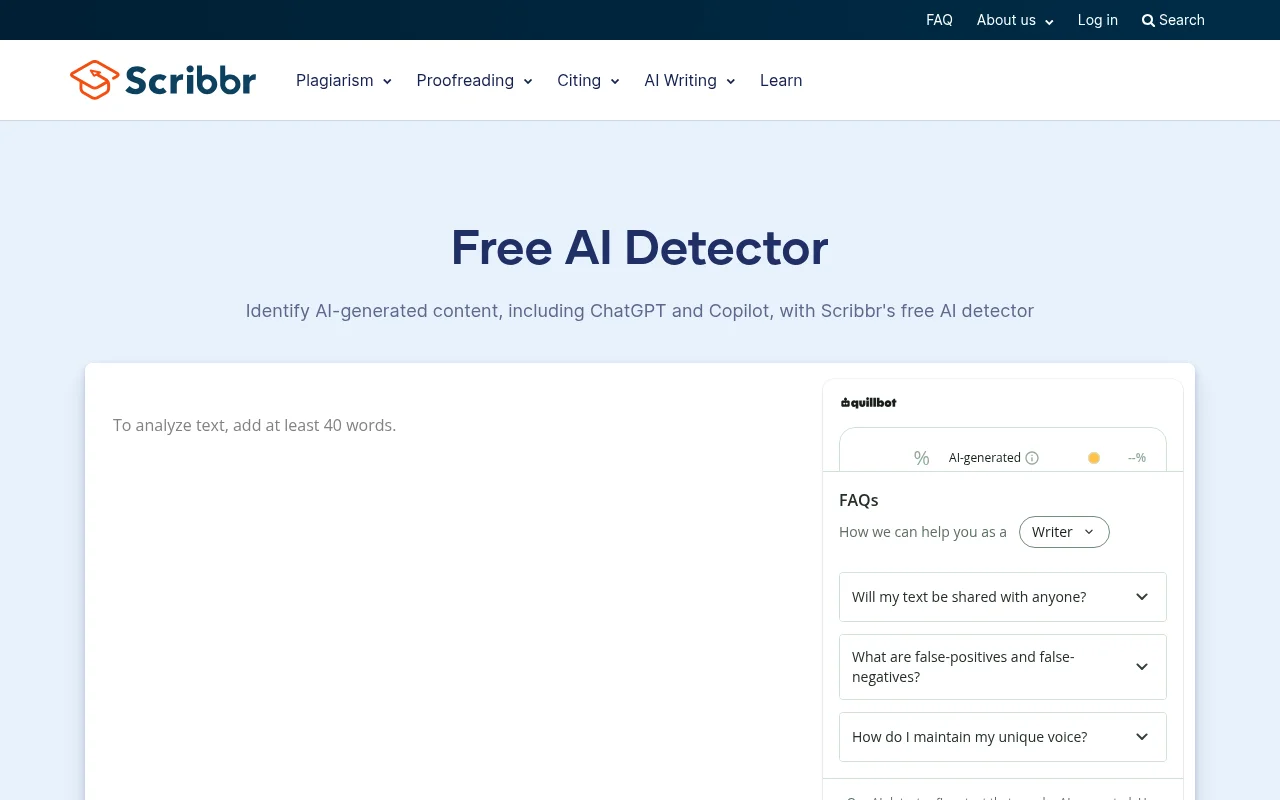Open the AI Writing dropdown menu
Screen dimensions: 1280x800
coord(690,81)
